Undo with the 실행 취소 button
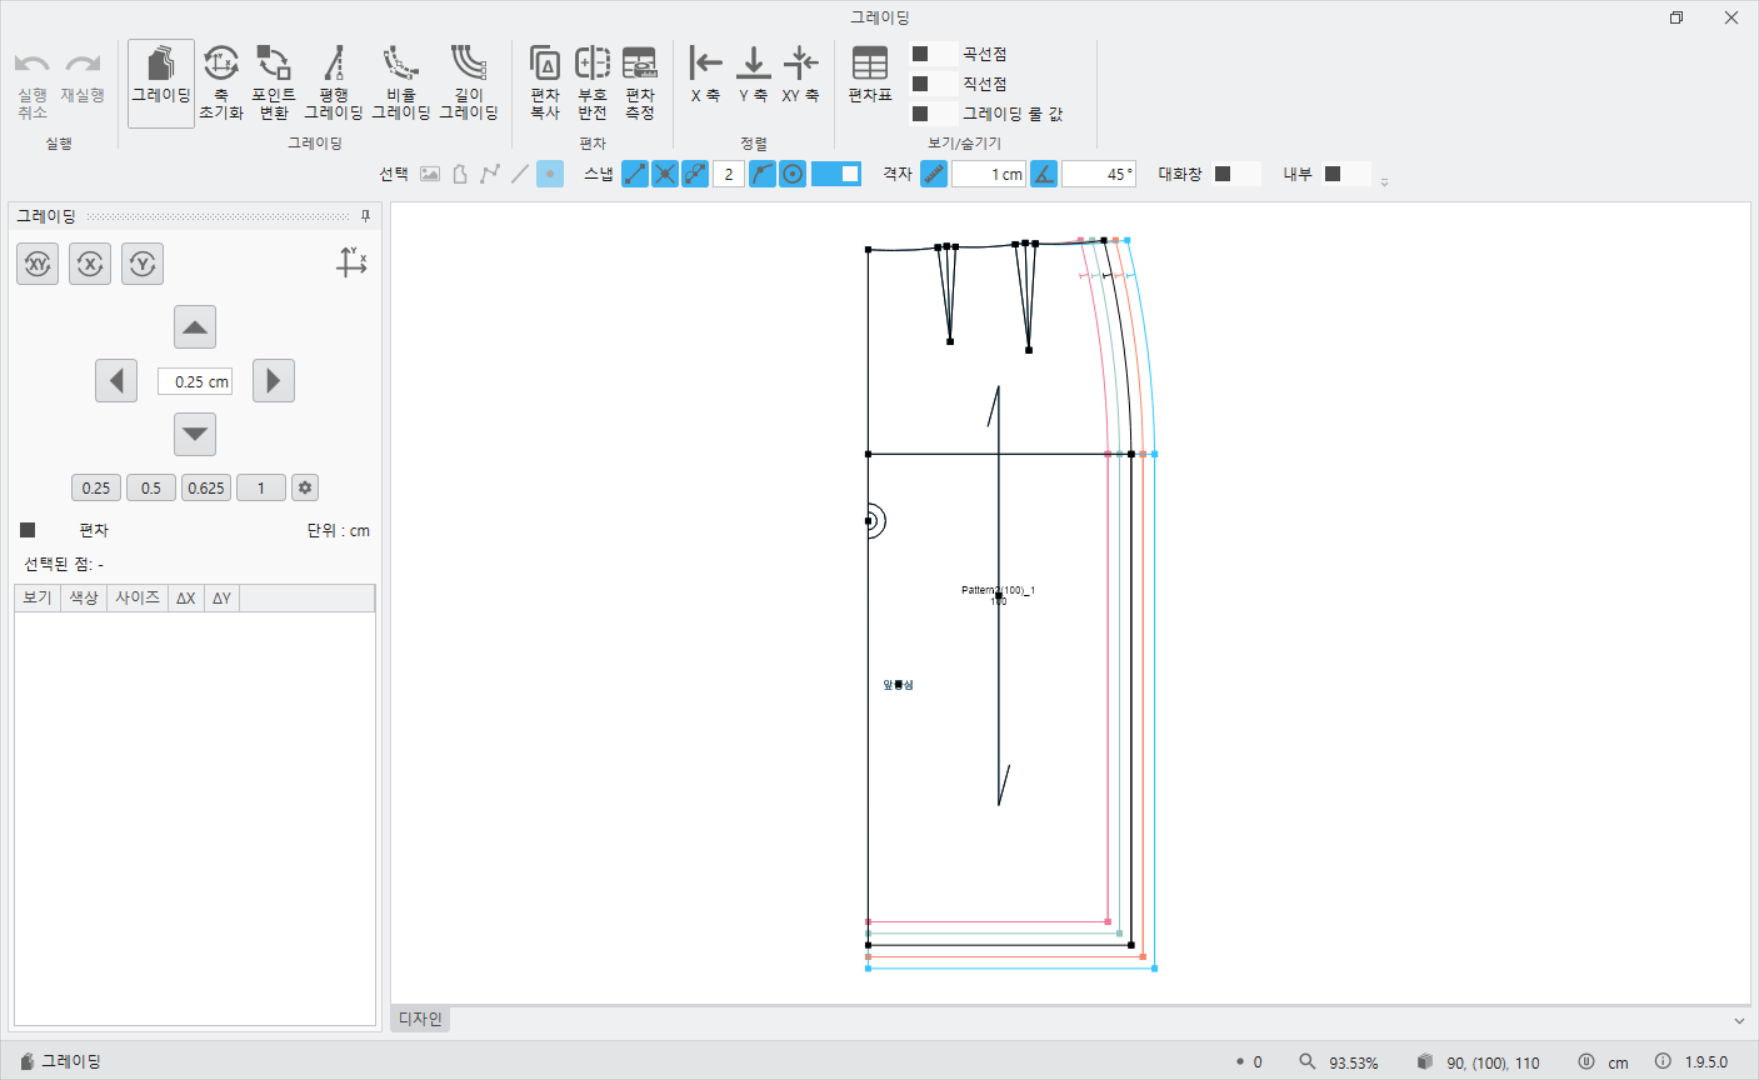 (x=32, y=85)
